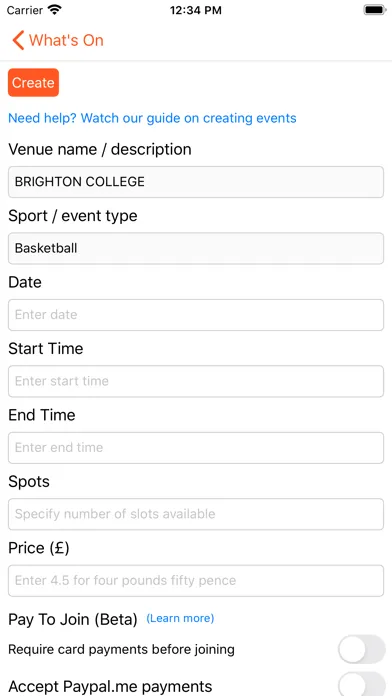Viewport: 392px width, 696px height.
Task: Select the Enter end time field
Action: point(196,447)
